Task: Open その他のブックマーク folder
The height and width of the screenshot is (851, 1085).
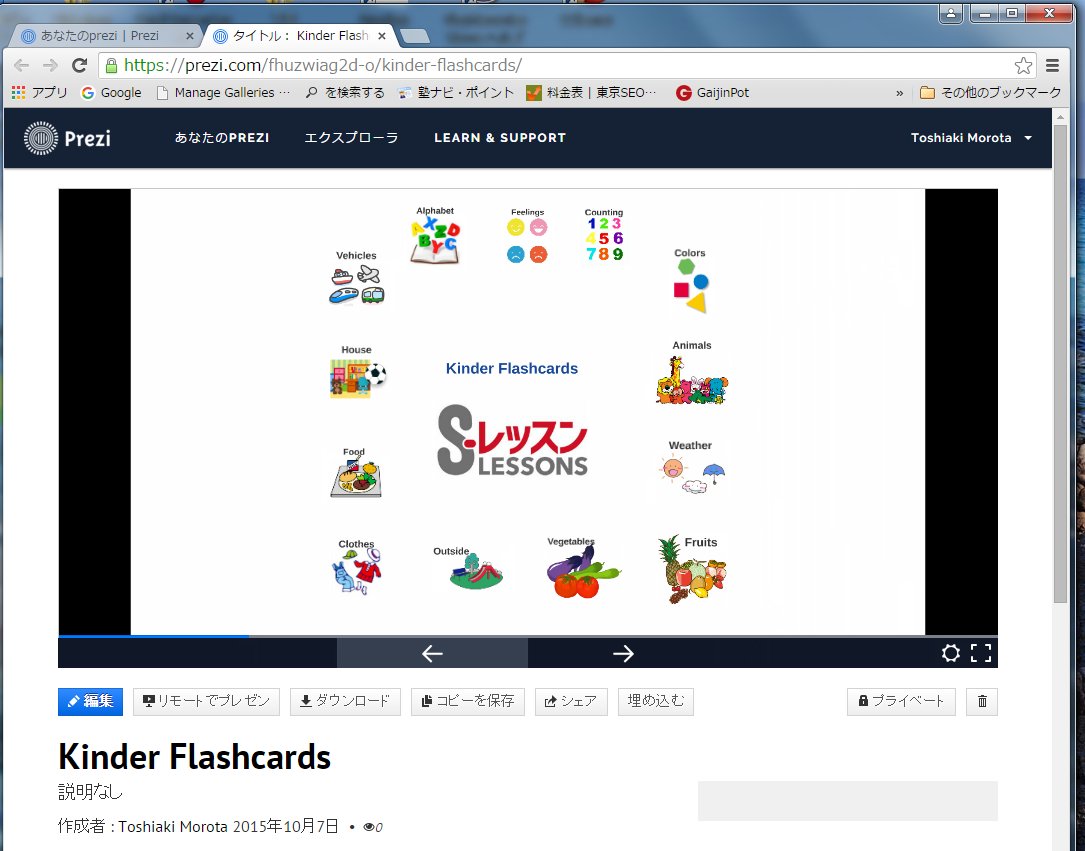Action: tap(989, 93)
